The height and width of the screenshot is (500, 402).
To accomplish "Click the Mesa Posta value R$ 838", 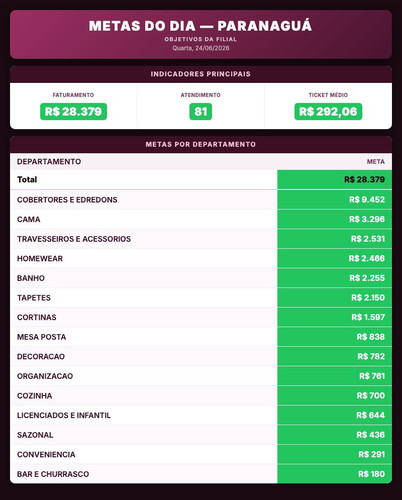I will pos(371,337).
